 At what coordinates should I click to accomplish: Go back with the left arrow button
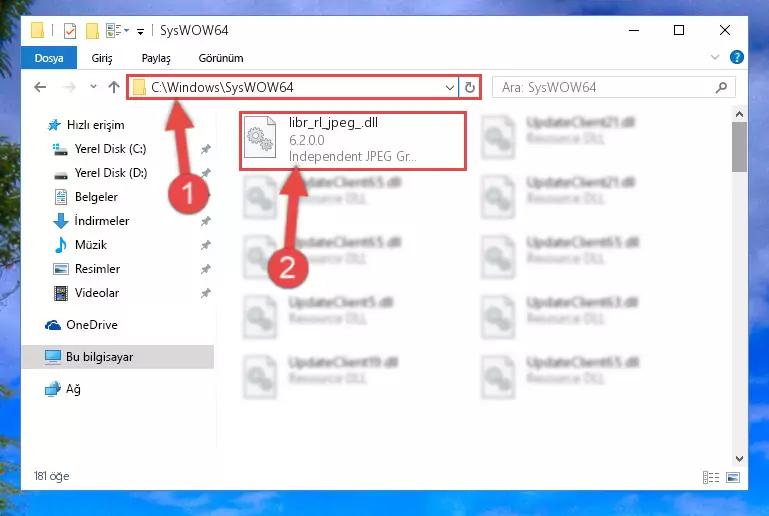(x=40, y=87)
